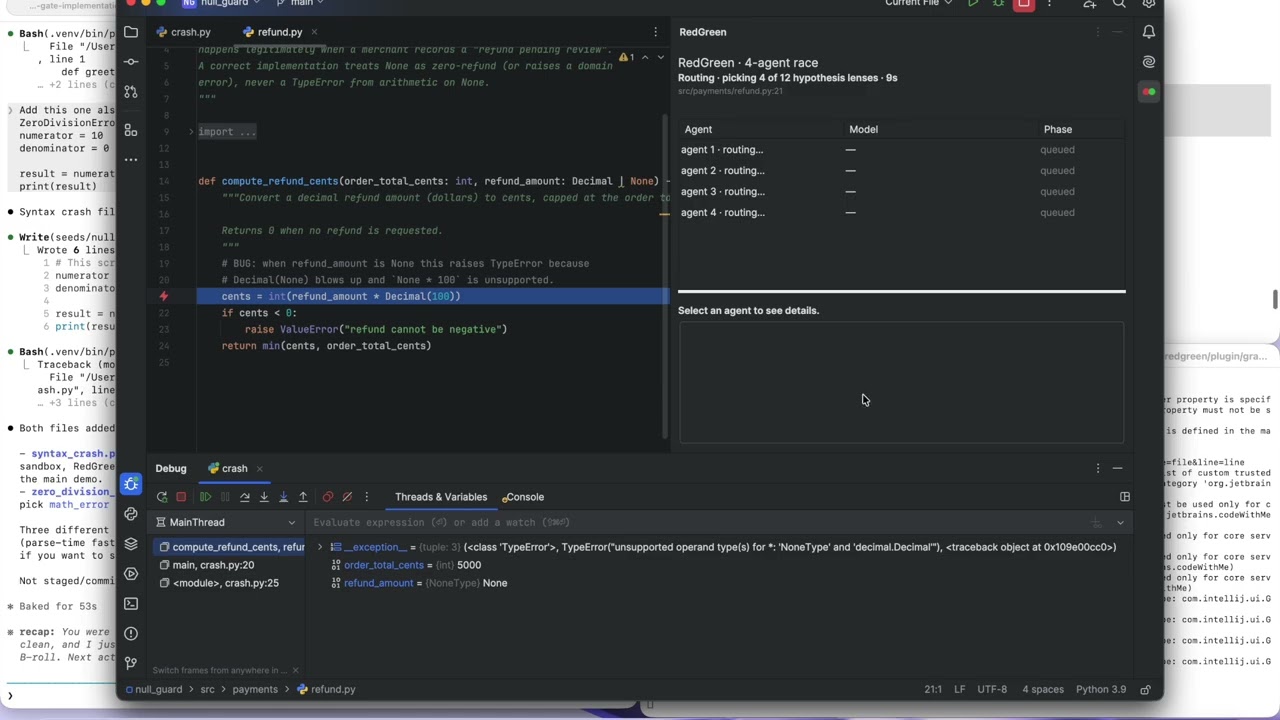
Task: Open the AI Assistant spiral icon
Action: (x=1149, y=62)
